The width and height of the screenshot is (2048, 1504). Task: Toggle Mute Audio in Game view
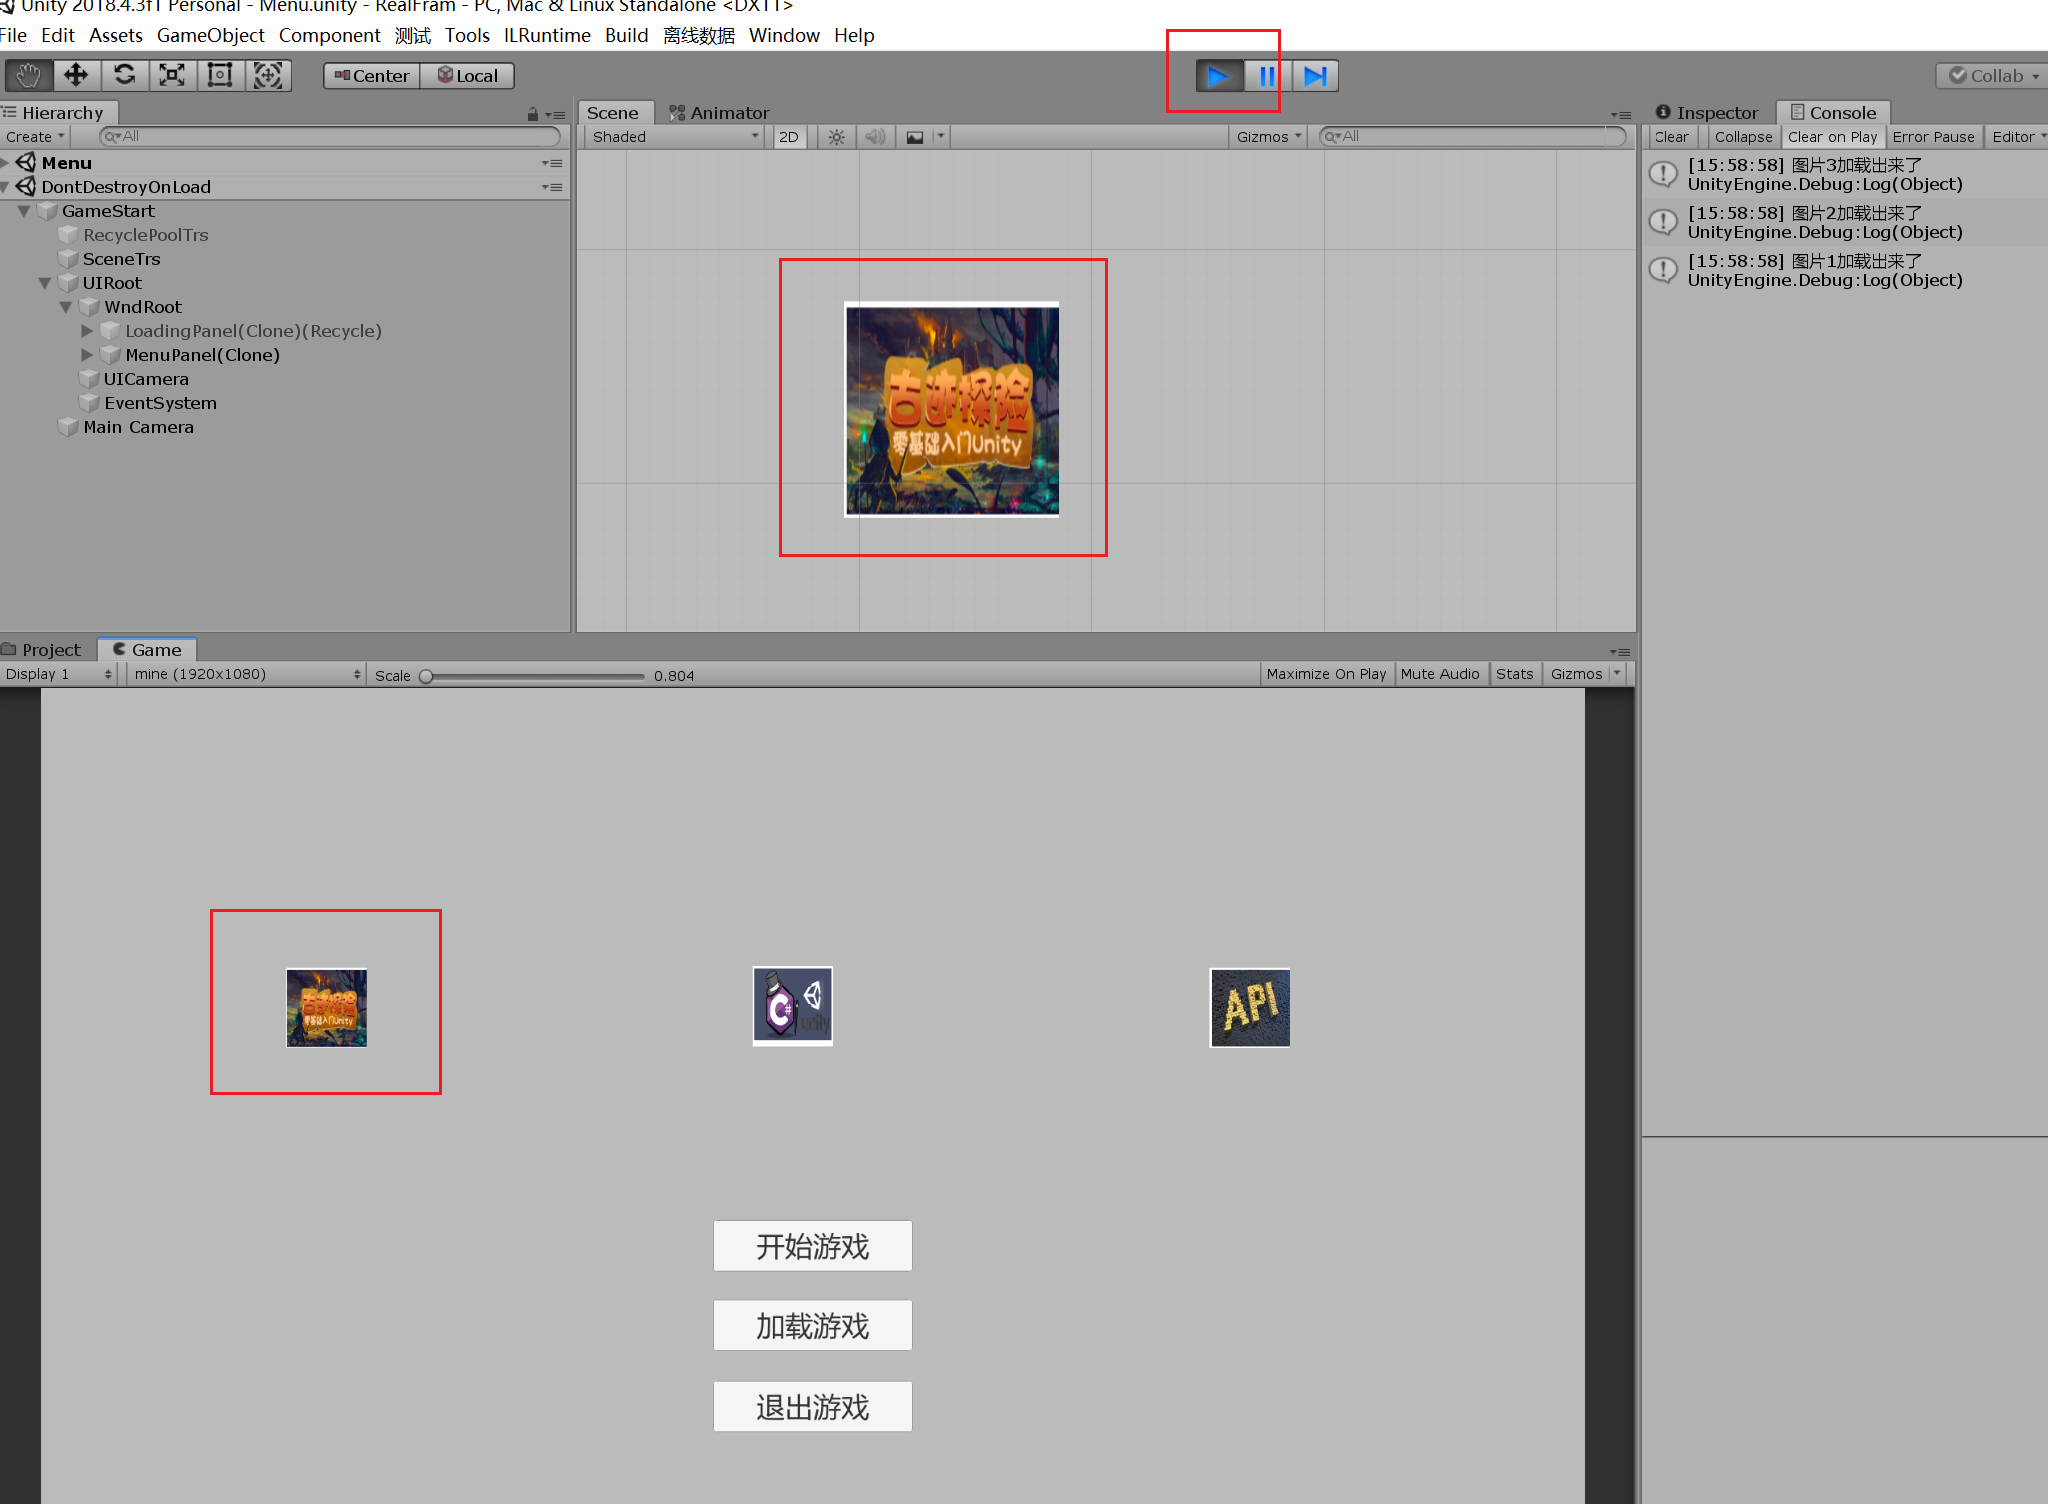coord(1440,675)
